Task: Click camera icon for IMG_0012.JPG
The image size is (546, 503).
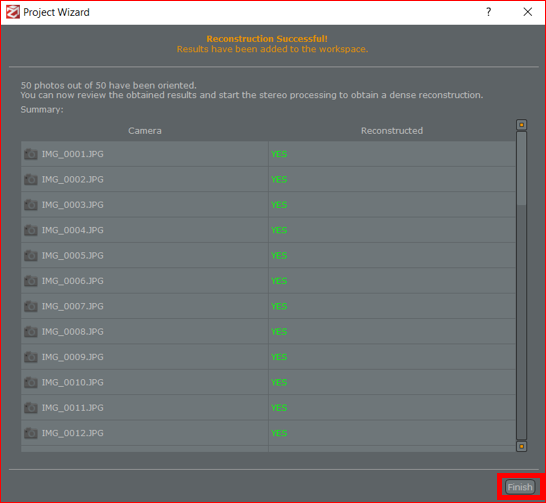Action: (31, 433)
